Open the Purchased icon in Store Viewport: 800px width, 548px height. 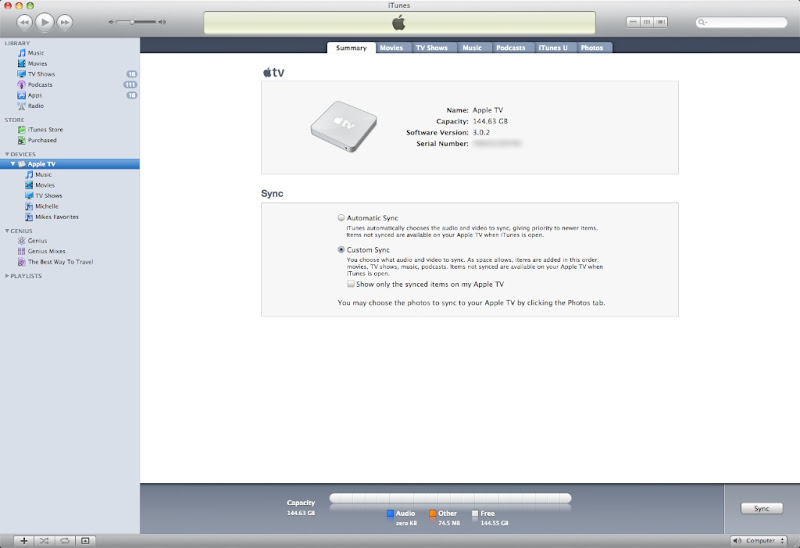(21, 140)
